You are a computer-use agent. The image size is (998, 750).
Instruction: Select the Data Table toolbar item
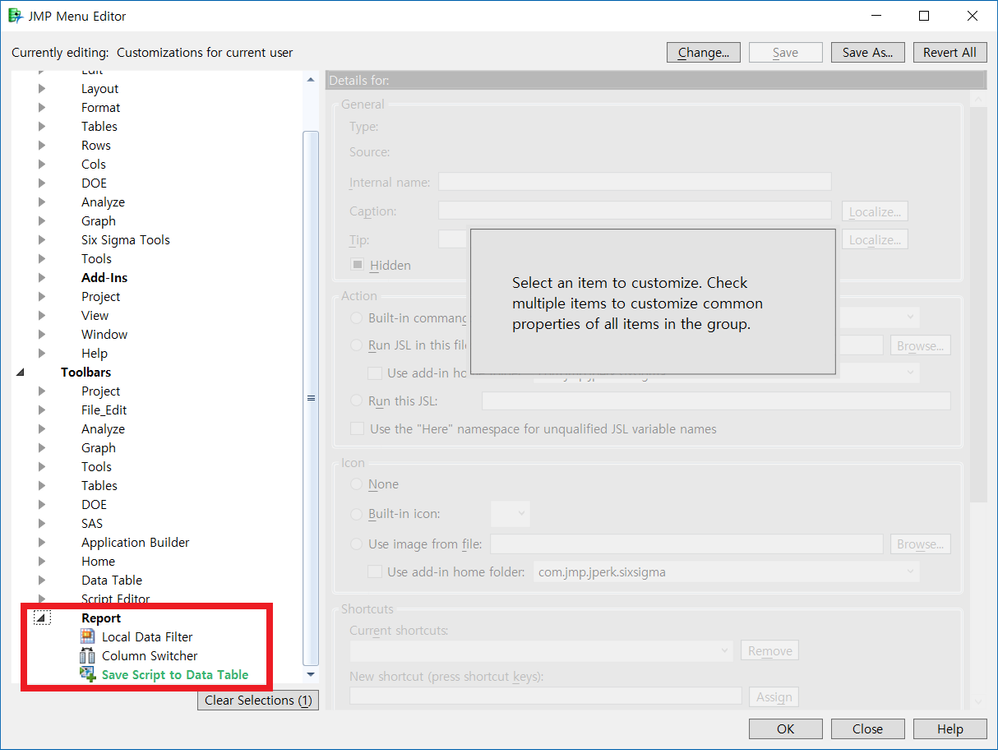(111, 580)
